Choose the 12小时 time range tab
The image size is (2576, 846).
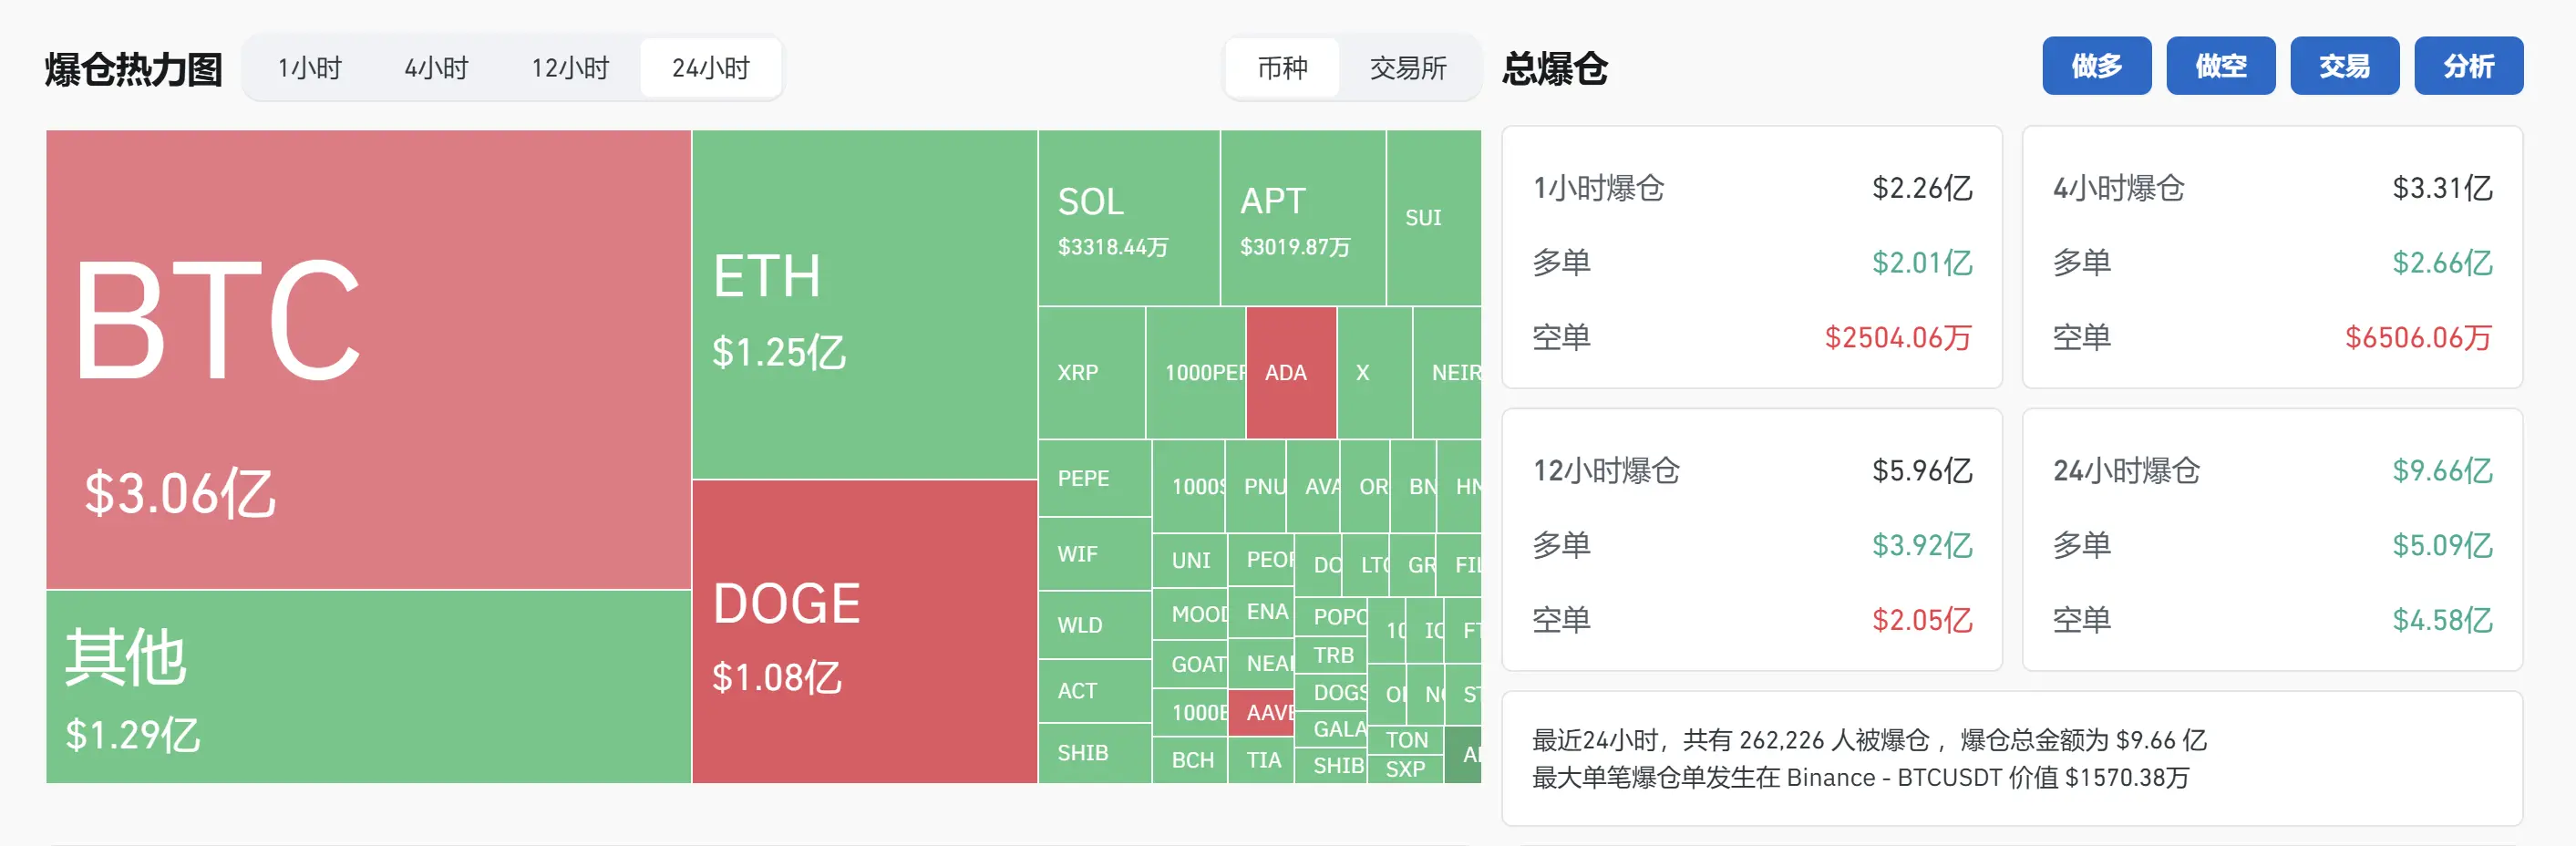[570, 68]
